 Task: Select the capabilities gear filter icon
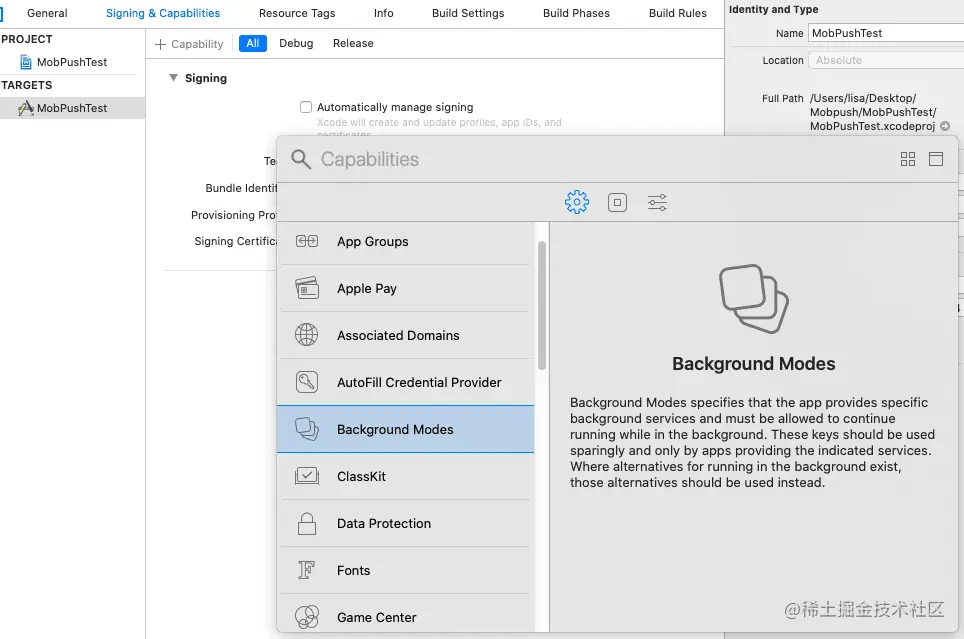(x=577, y=202)
